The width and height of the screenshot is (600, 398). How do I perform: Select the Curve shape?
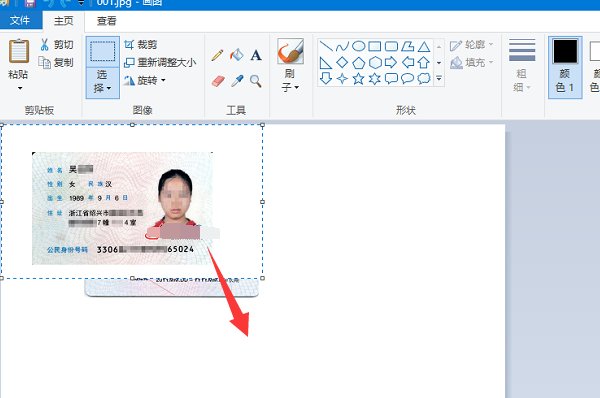tap(342, 46)
